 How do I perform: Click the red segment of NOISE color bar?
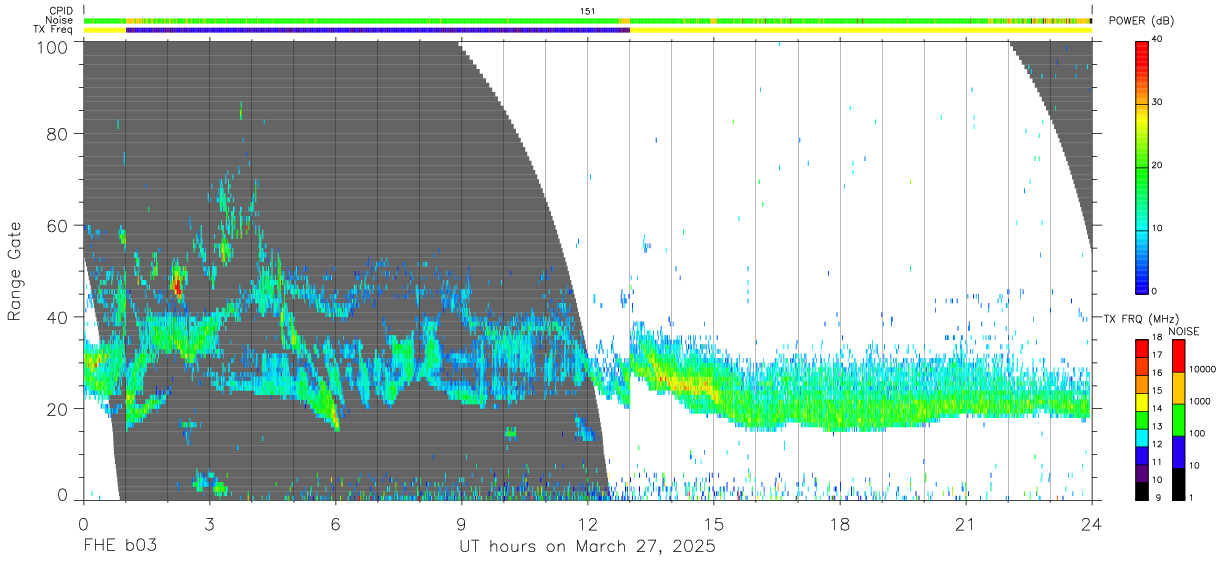pos(1178,356)
